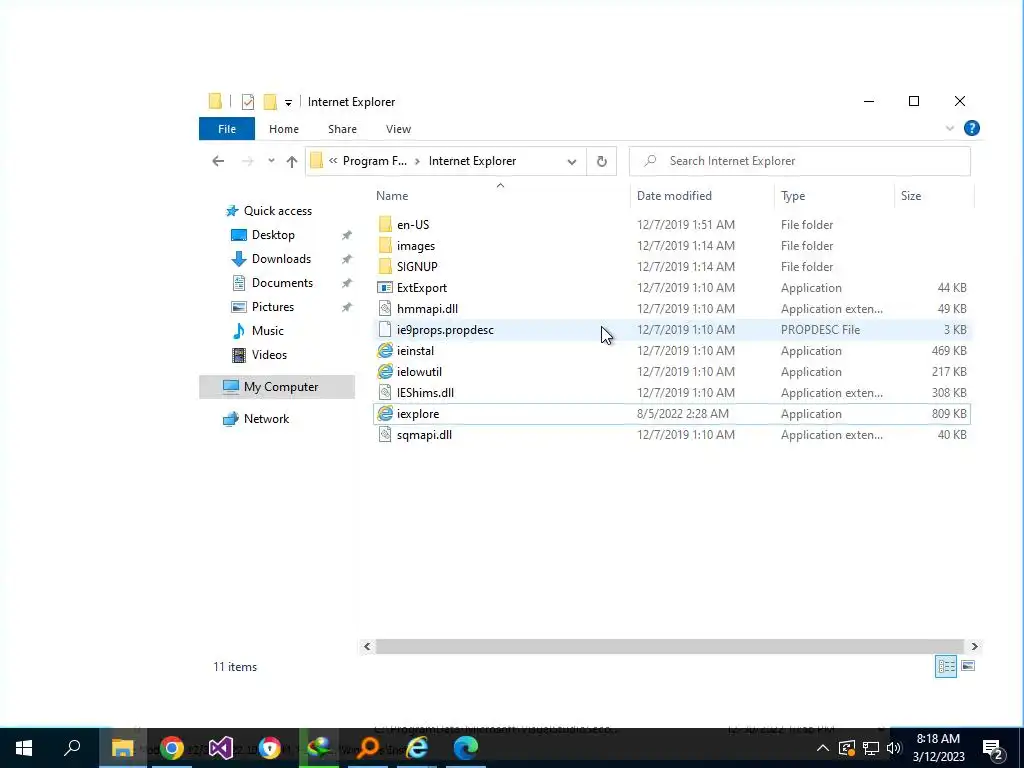Screen dimensions: 1024x768
Task: Select My Computer in the navigation pane
Action: [x=277, y=387]
